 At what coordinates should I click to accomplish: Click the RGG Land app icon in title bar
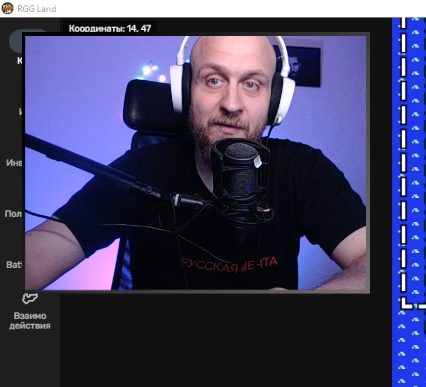pyautogui.click(x=7, y=8)
